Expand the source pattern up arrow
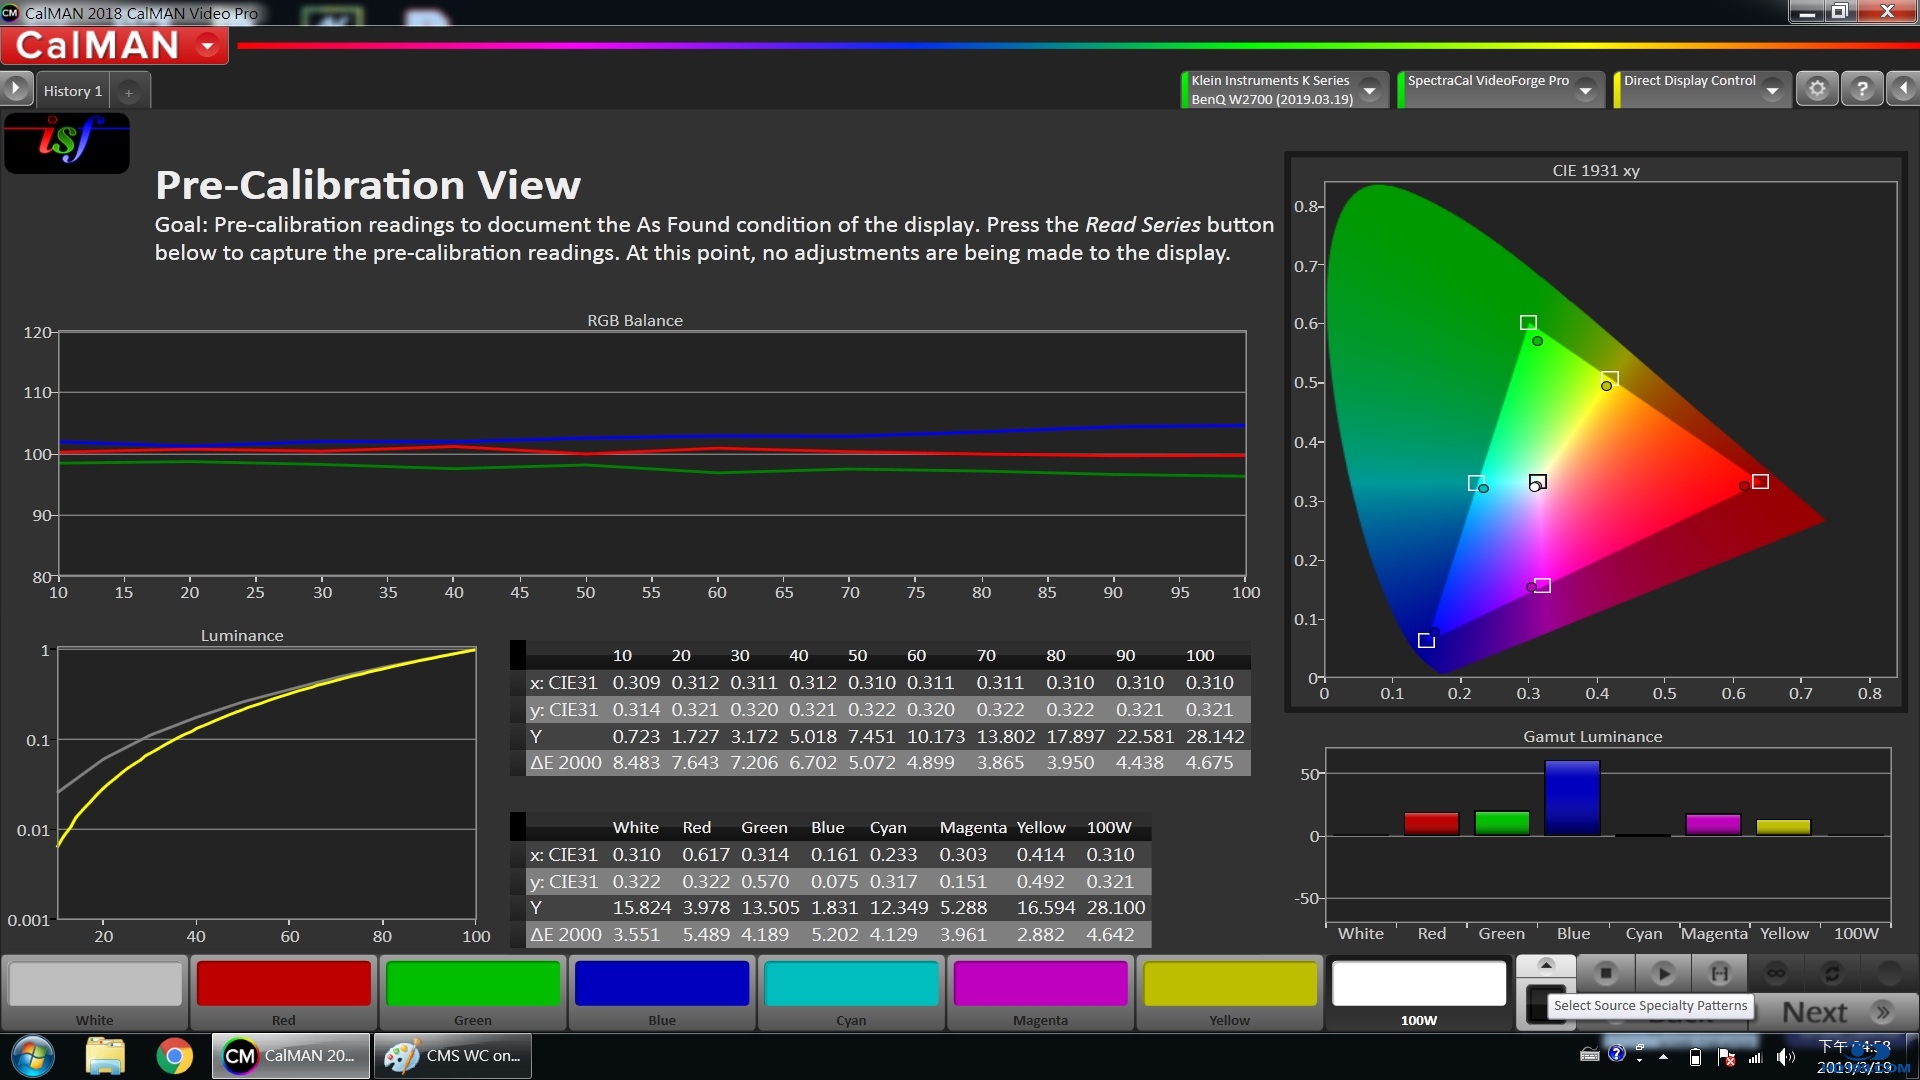The width and height of the screenshot is (1920, 1080). point(1546,965)
